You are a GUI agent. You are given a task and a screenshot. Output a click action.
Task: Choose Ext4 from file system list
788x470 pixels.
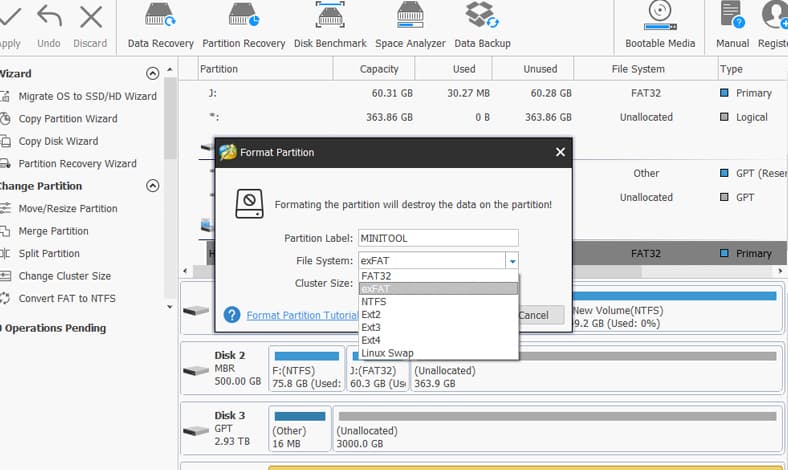[x=438, y=340]
